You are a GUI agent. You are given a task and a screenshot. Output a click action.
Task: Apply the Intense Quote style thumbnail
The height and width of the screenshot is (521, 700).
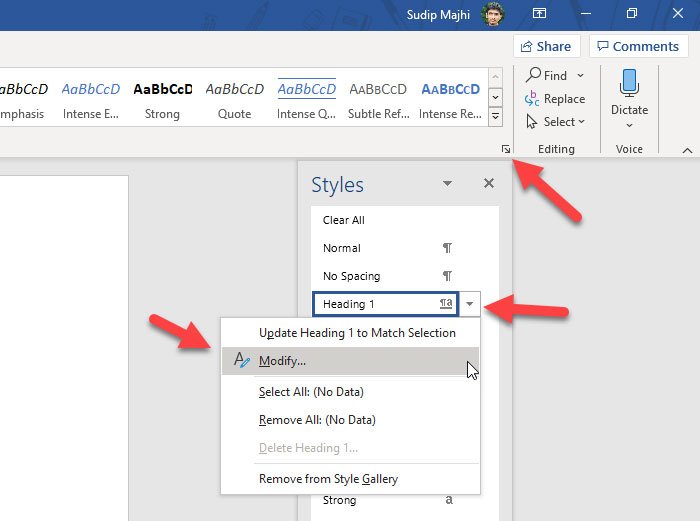click(x=307, y=98)
